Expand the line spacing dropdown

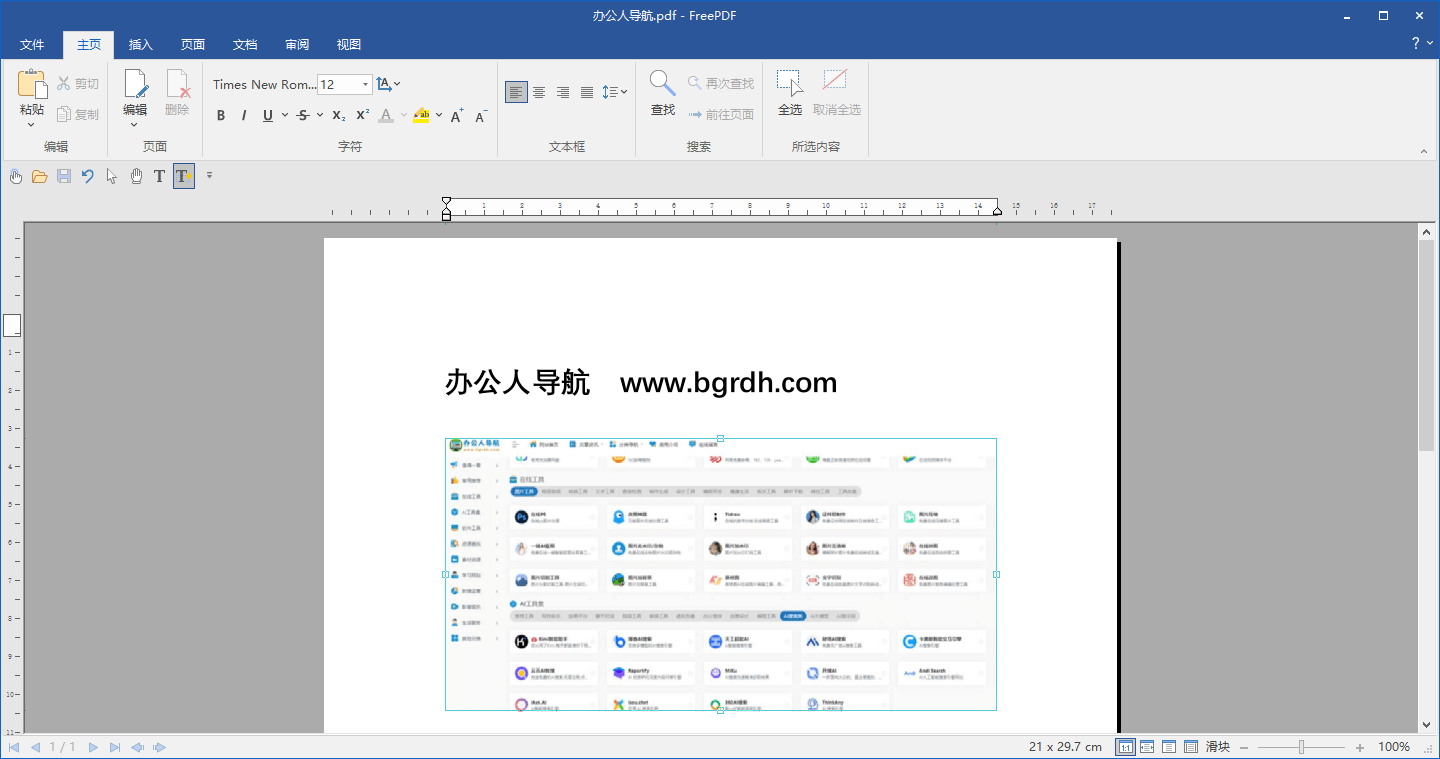(624, 92)
